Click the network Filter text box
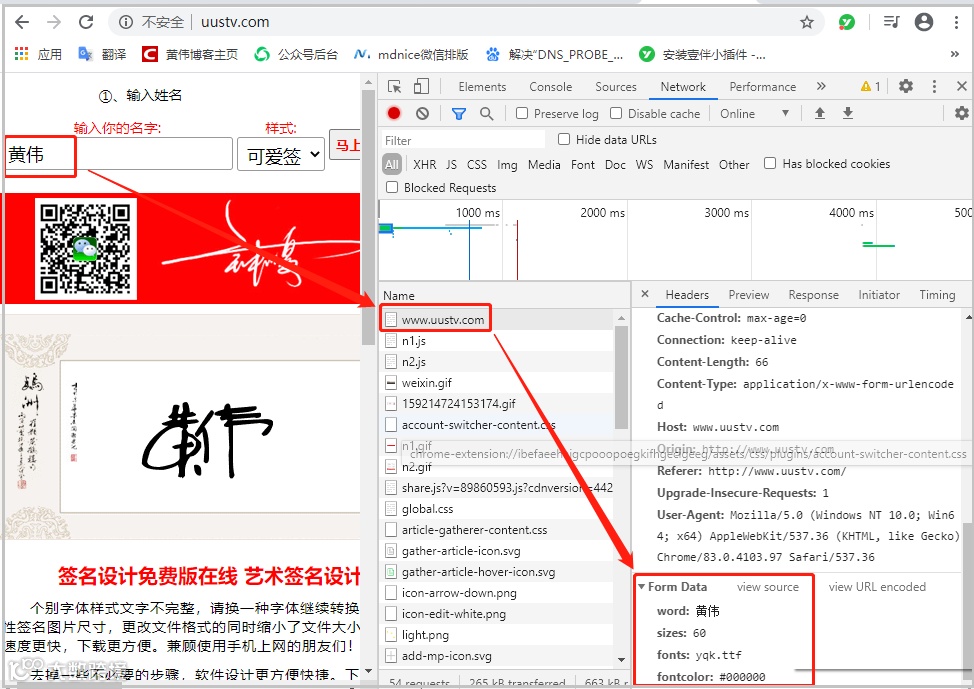 click(x=462, y=140)
